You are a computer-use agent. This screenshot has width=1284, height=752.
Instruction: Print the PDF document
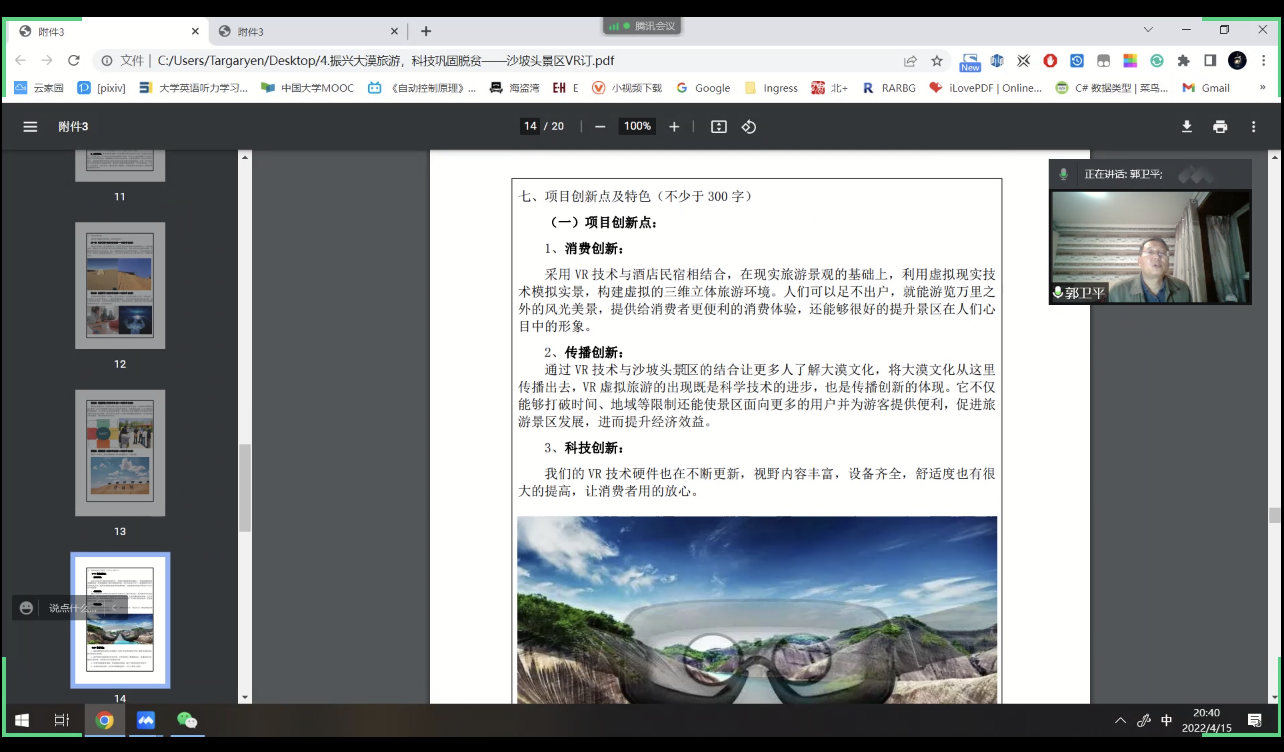(1220, 127)
